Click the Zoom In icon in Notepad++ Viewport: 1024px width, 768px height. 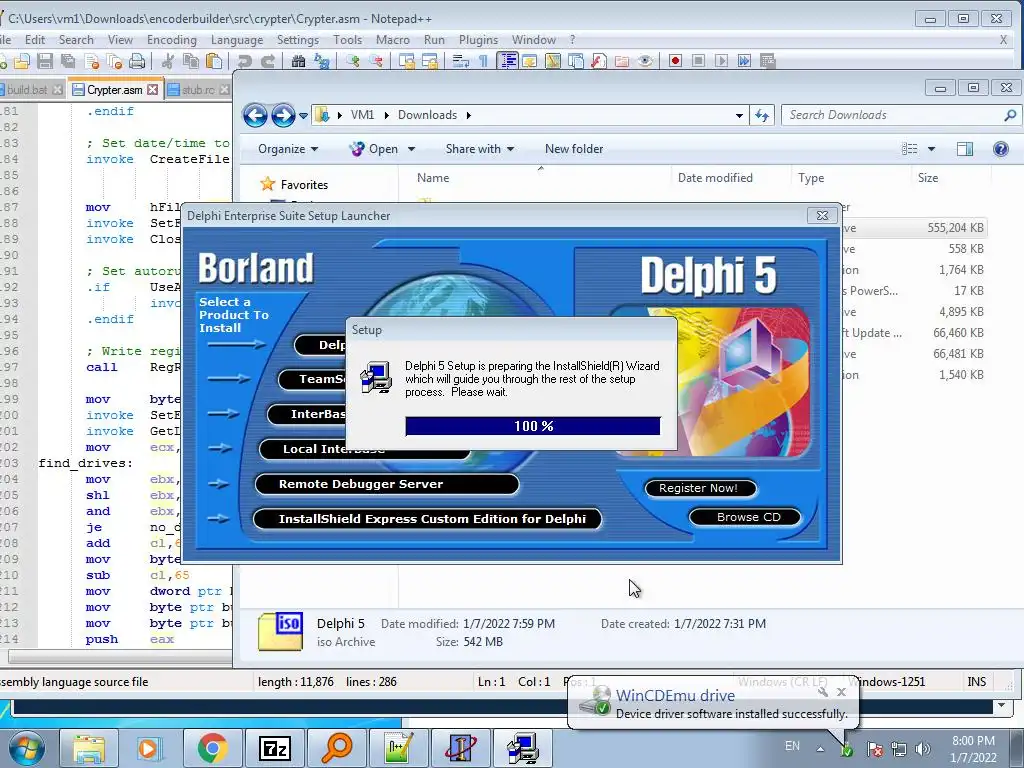pos(353,61)
